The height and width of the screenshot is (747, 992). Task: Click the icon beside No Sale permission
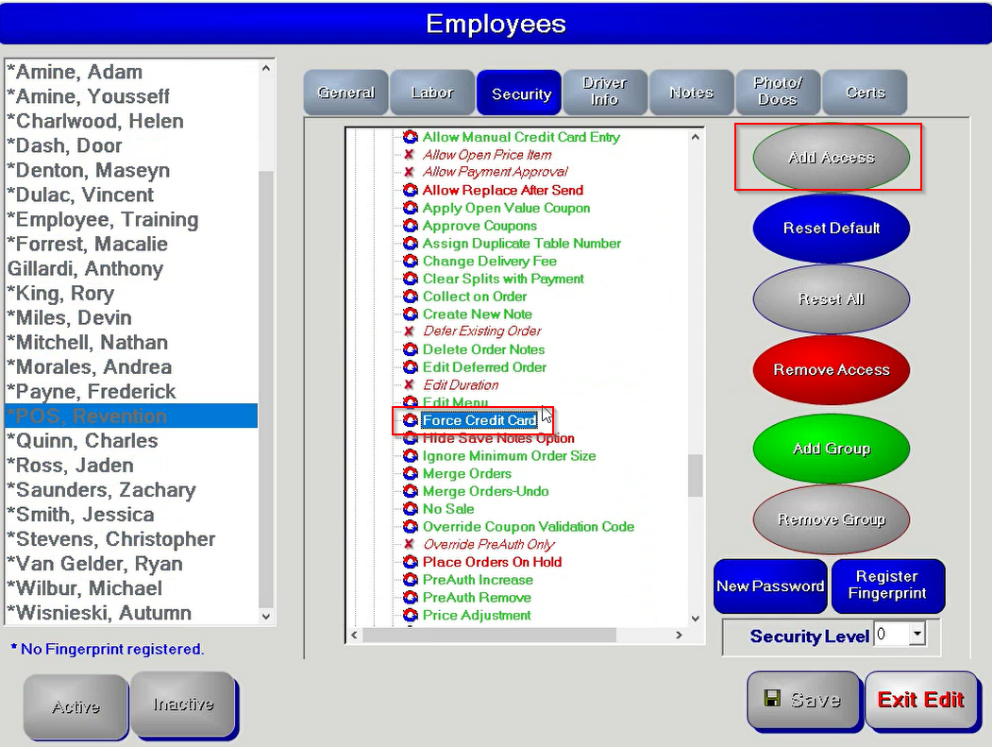(410, 509)
